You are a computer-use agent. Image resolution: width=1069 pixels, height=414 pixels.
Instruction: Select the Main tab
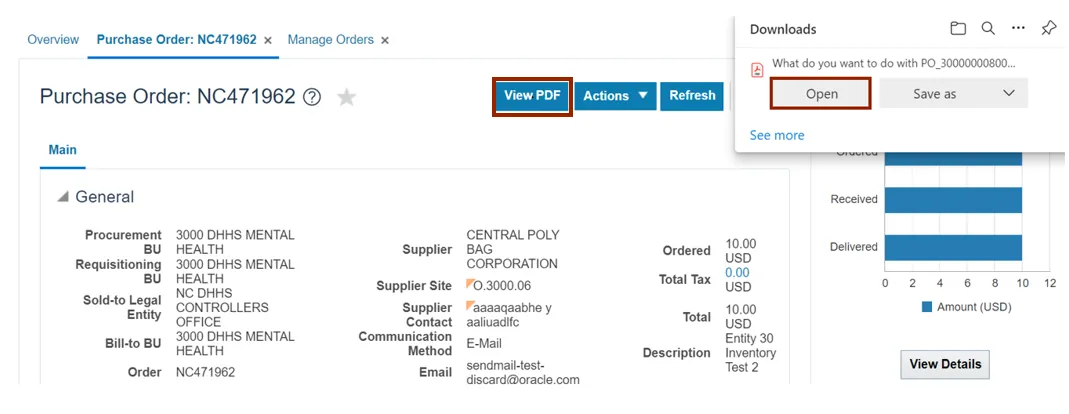pyautogui.click(x=62, y=150)
